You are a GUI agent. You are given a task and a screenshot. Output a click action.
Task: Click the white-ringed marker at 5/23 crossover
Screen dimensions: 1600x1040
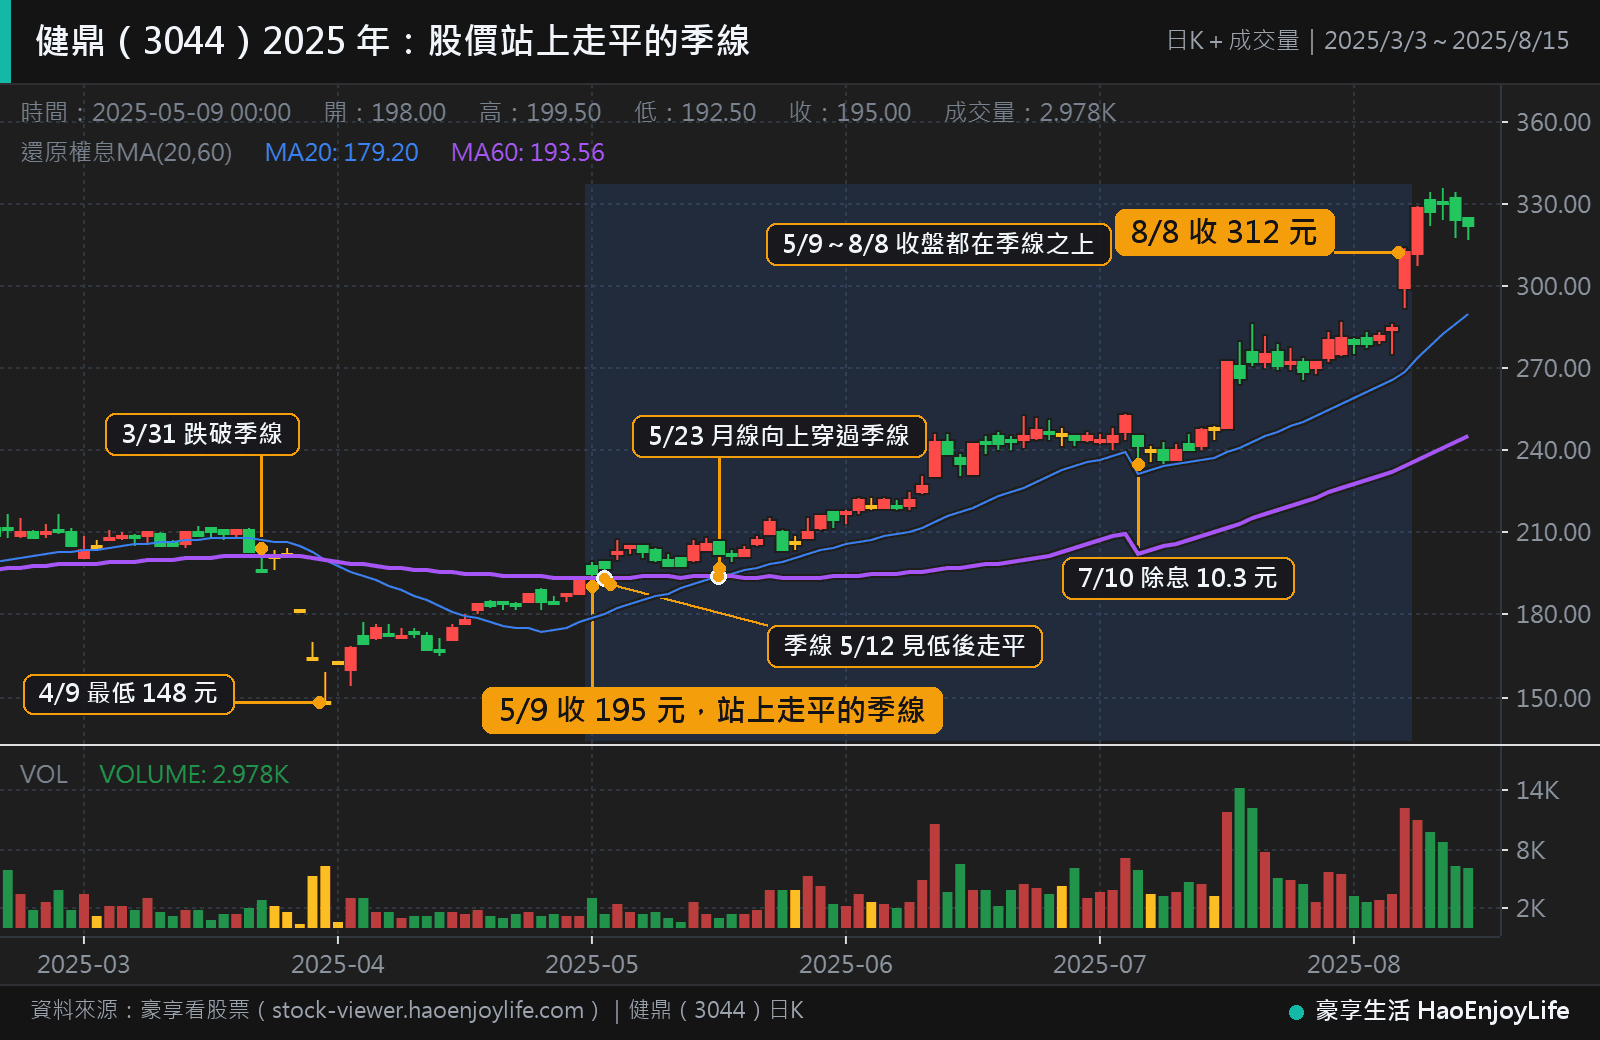coord(718,576)
